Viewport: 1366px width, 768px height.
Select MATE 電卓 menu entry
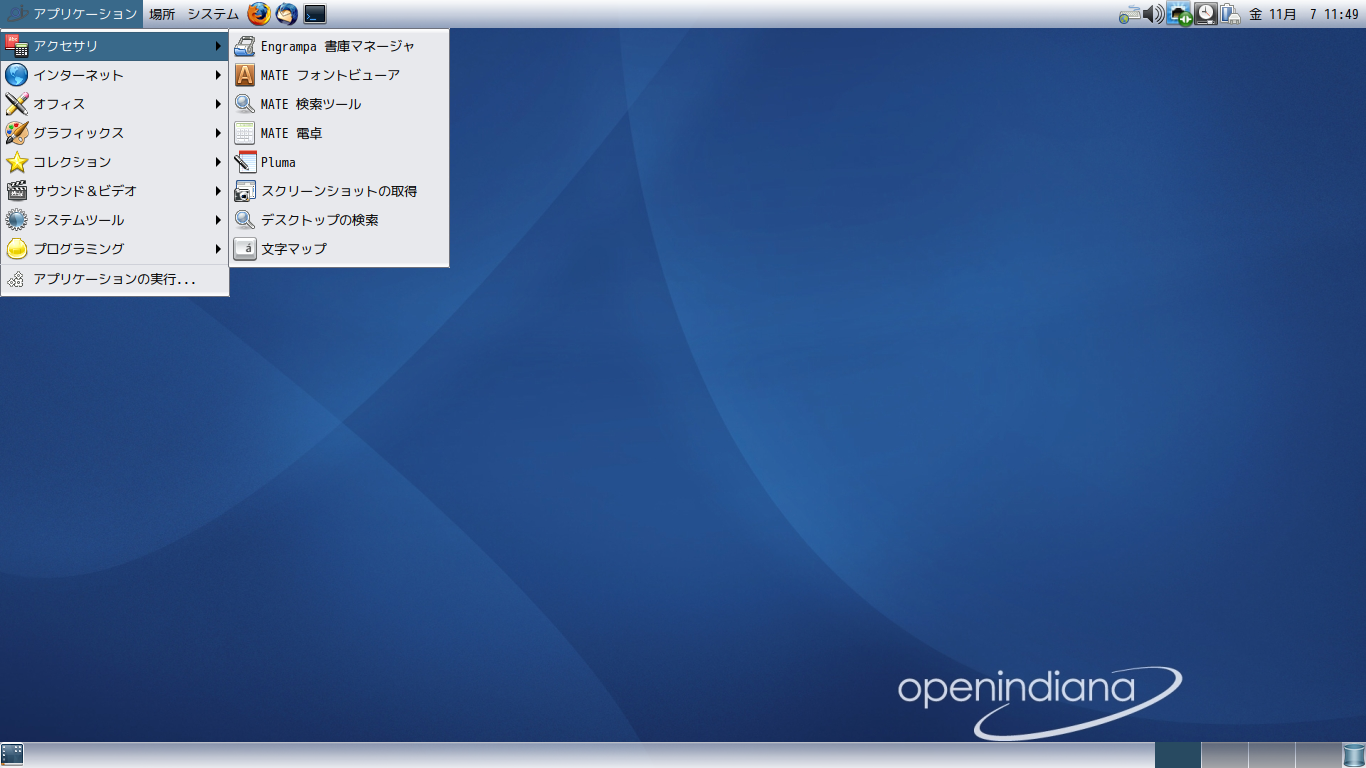click(339, 133)
